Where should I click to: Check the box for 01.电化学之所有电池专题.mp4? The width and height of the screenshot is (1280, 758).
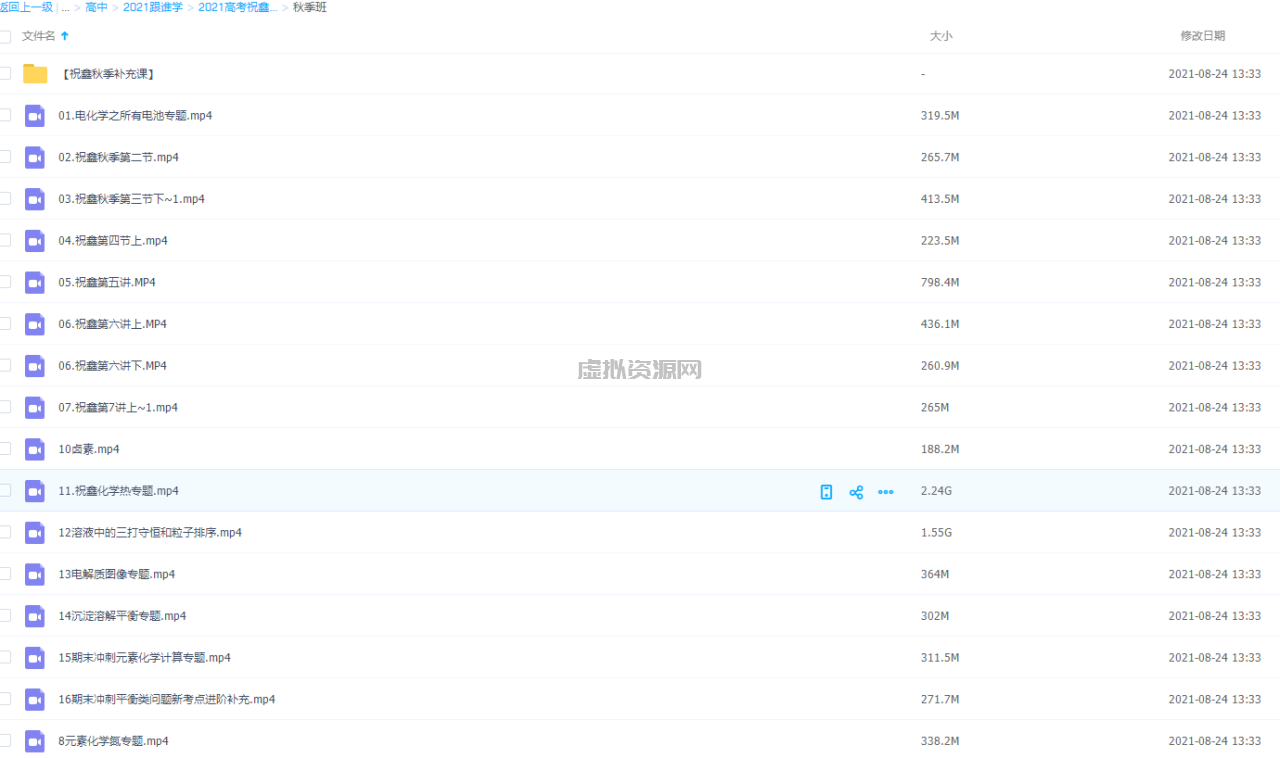pos(4,115)
